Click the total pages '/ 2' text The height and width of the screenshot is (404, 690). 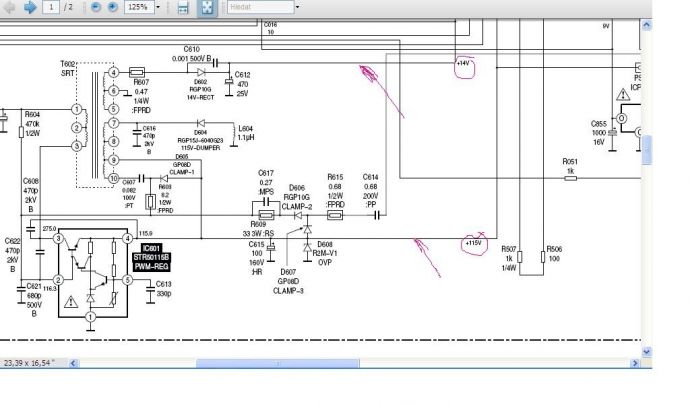(x=68, y=7)
